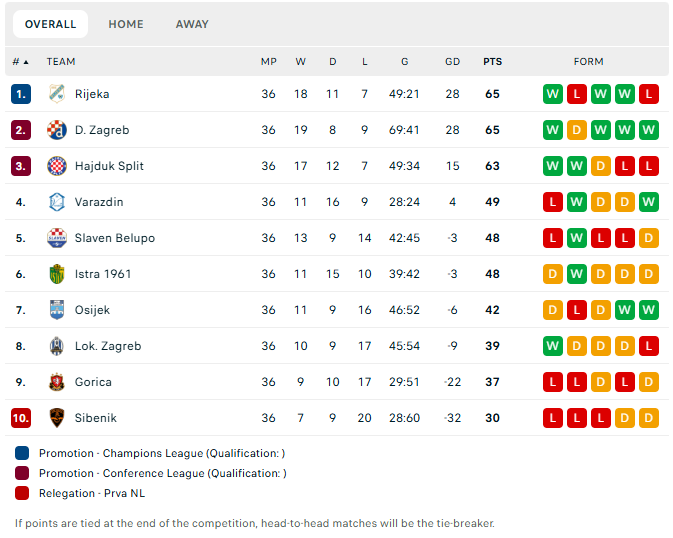The image size is (673, 538).
Task: Click the D. Zagreb club crest
Action: pyautogui.click(x=57, y=130)
